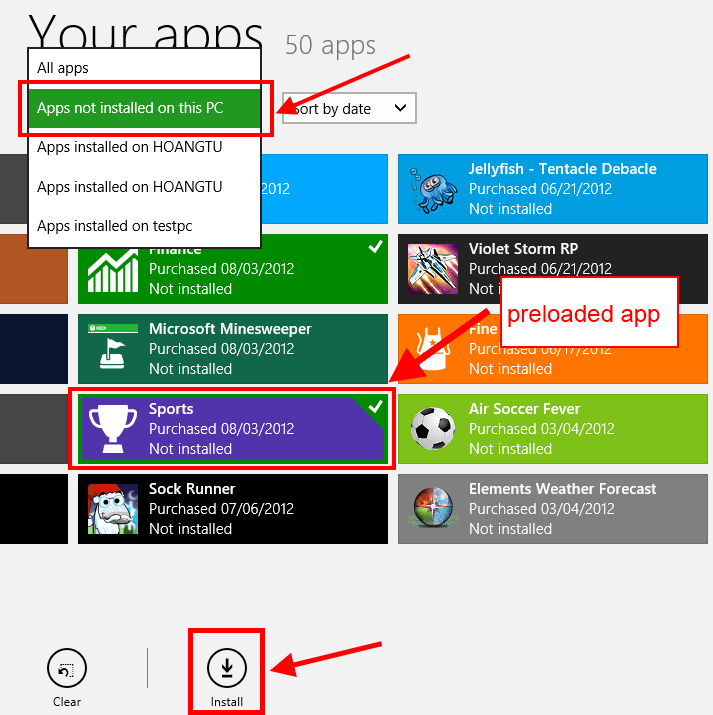Click the Jellyfish - Tentacle Debacle title
The width and height of the screenshot is (713, 715).
[x=563, y=169]
